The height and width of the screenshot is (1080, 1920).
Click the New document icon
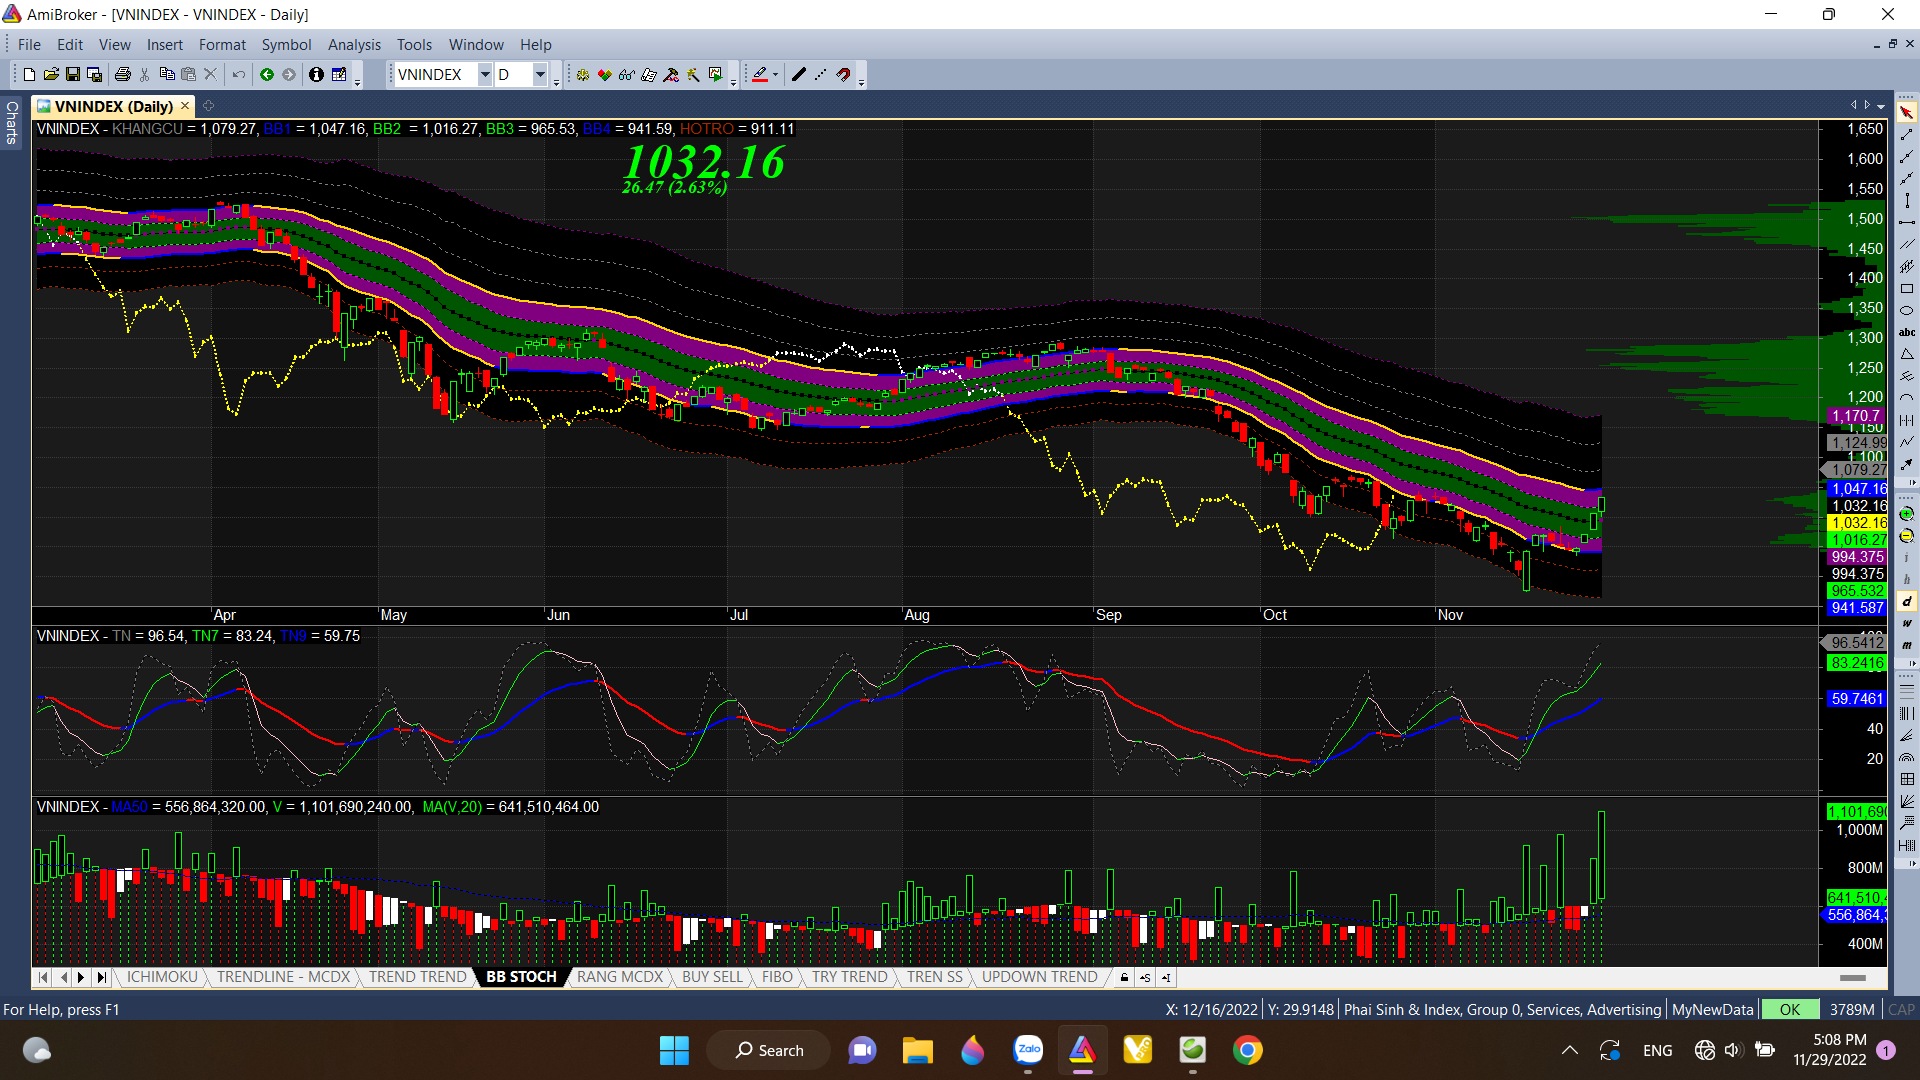[x=29, y=74]
